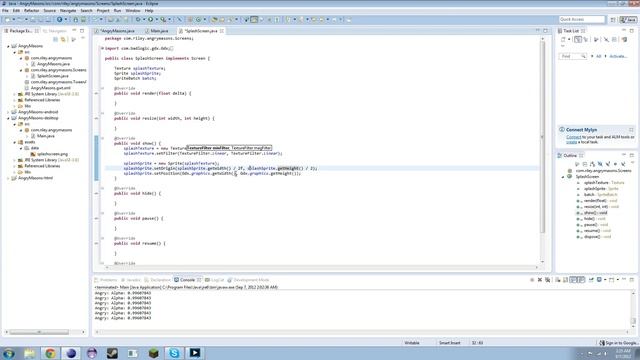Open the Debug button dropdown arrow
The image size is (640, 360).
click(x=144, y=20)
